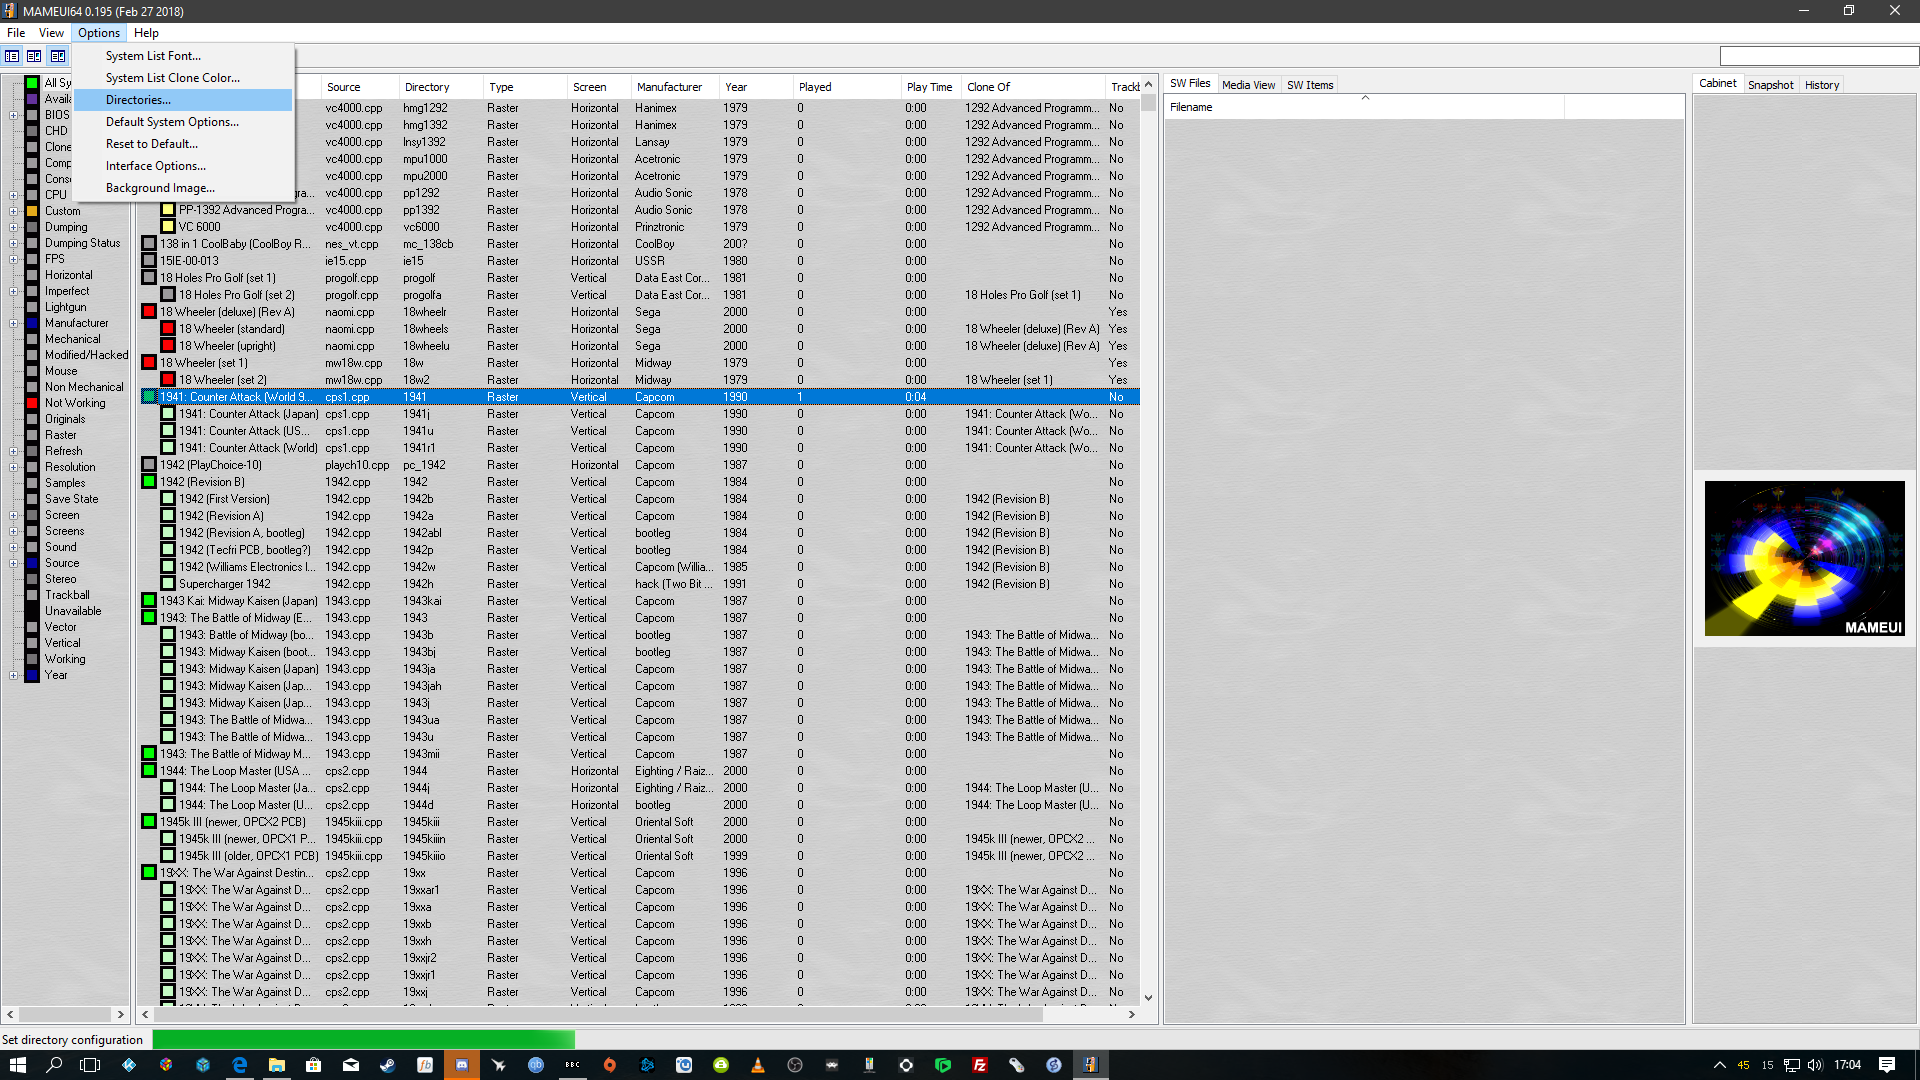Click the blue Manufacturer folder icon

point(32,323)
